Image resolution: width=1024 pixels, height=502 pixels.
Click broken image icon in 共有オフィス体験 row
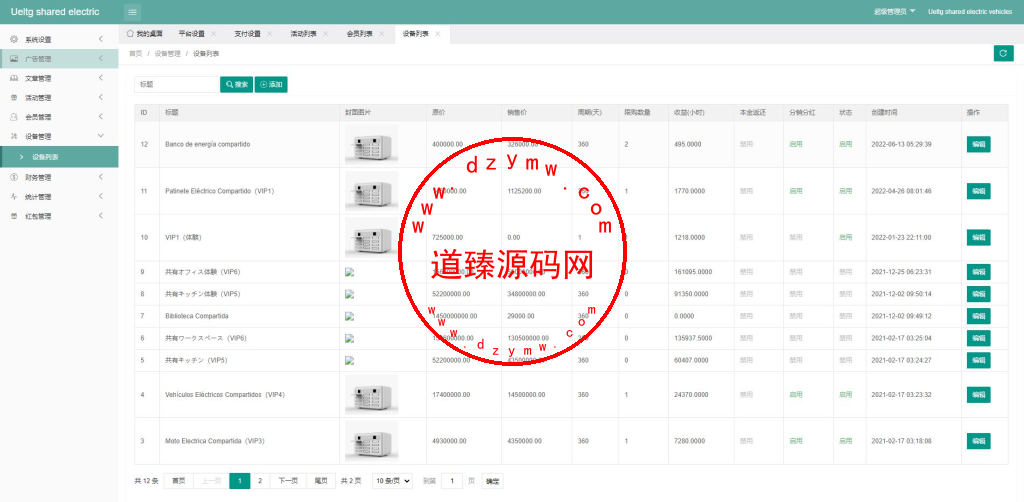[x=349, y=272]
